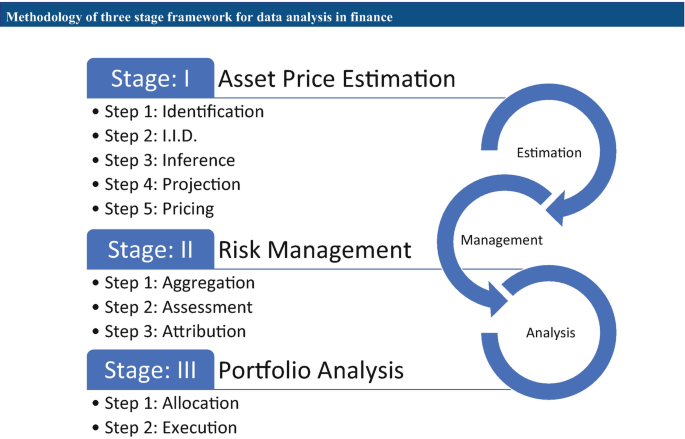The width and height of the screenshot is (685, 439).
Task: Click the Portfolio Analysis heading
Action: [x=311, y=370]
